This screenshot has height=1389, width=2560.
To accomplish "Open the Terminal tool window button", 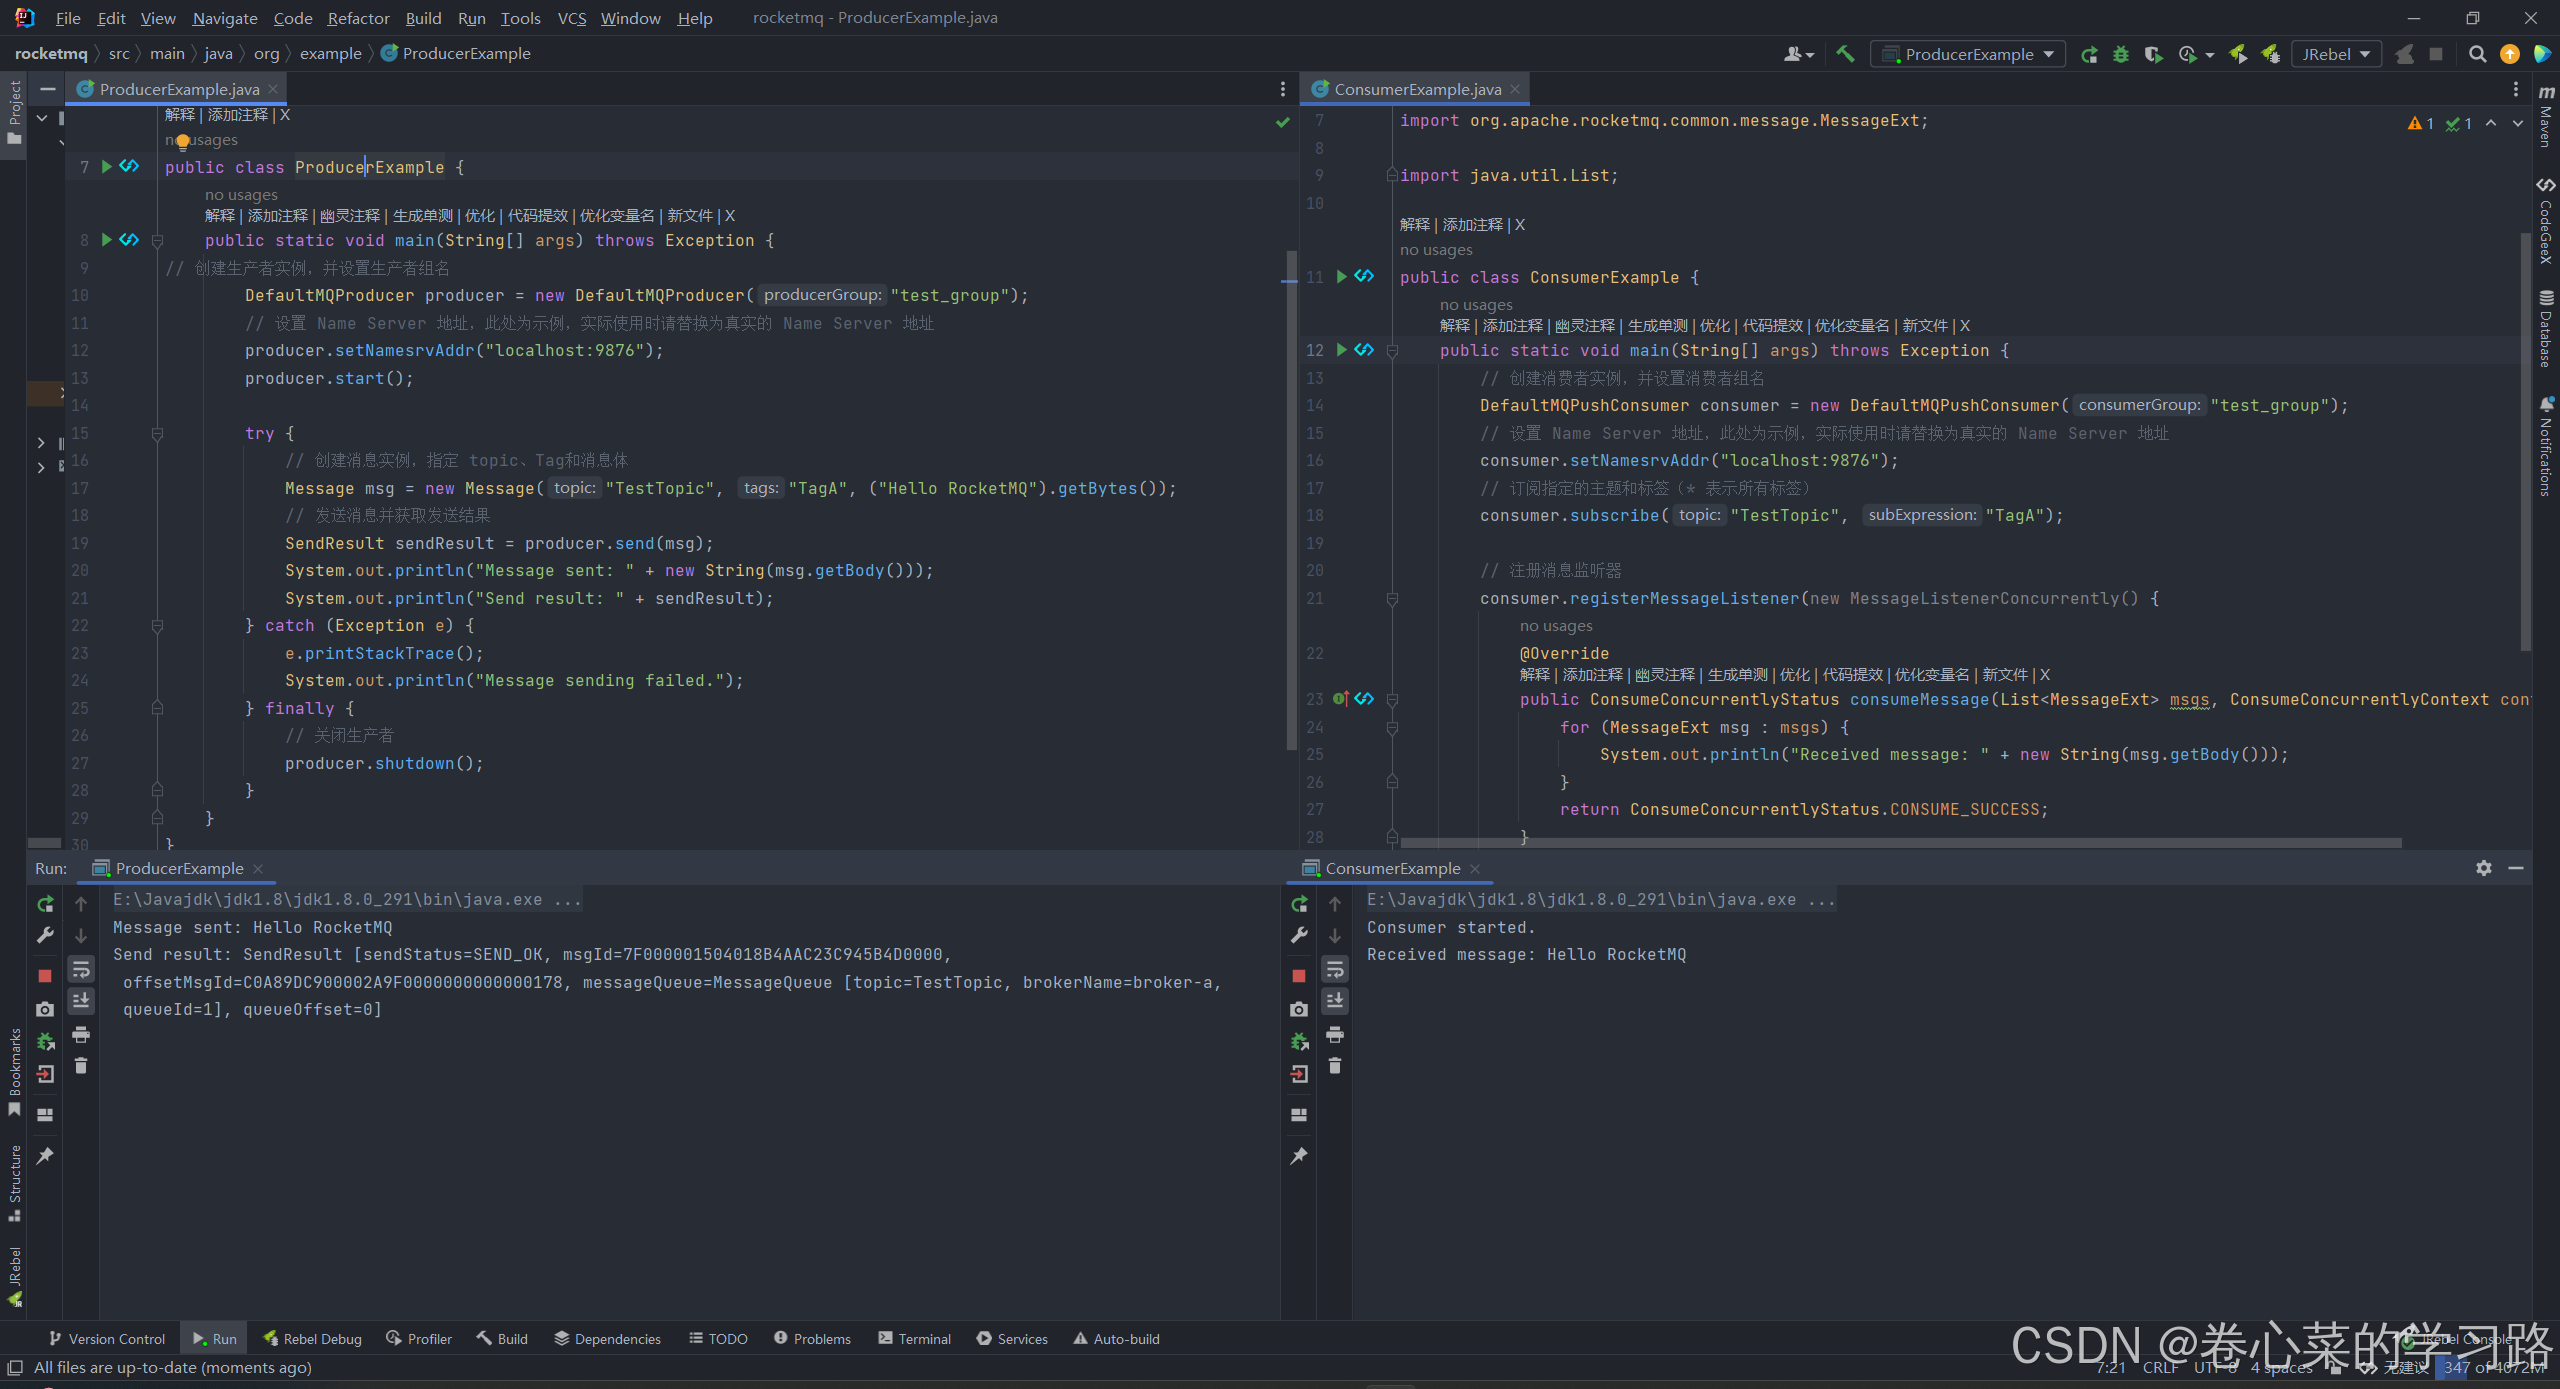I will point(914,1338).
